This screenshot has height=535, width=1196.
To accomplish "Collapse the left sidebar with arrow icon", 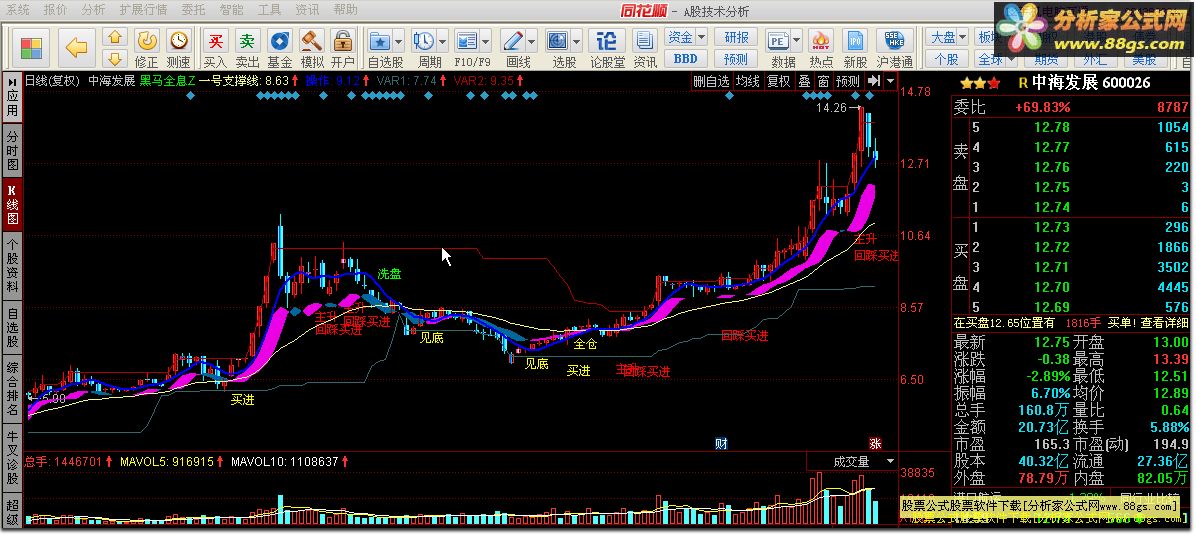I will pos(12,80).
